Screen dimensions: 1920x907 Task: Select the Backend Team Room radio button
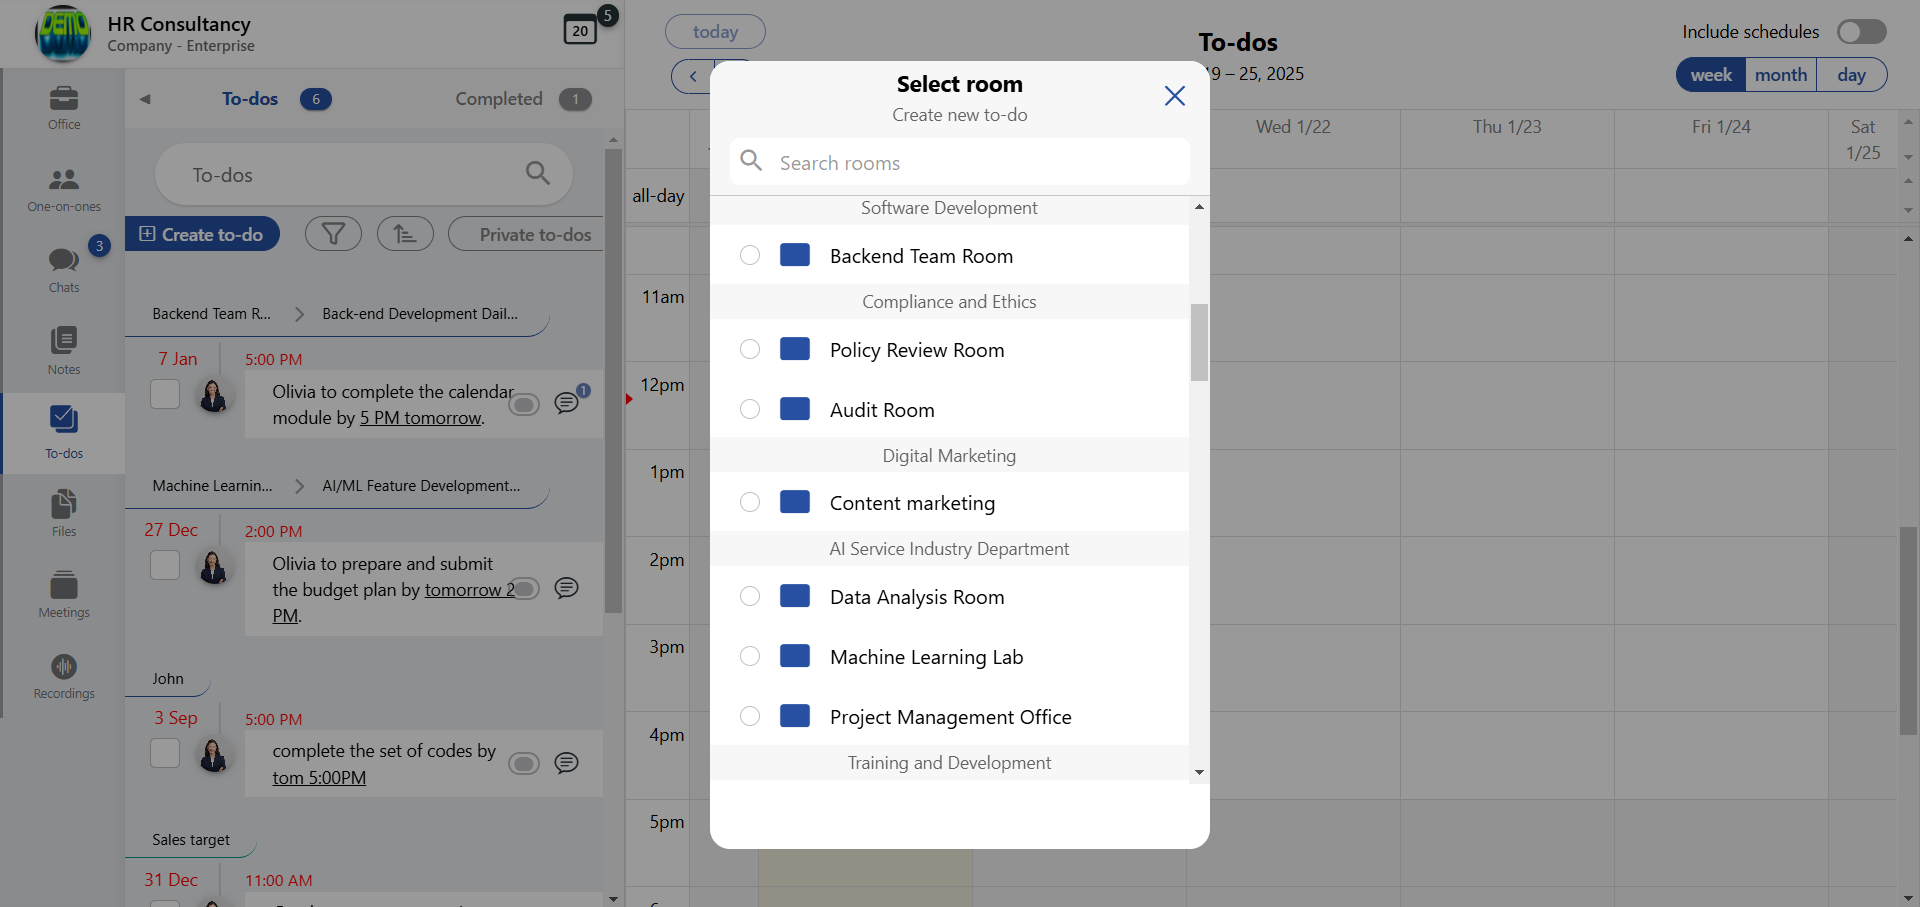tap(750, 255)
